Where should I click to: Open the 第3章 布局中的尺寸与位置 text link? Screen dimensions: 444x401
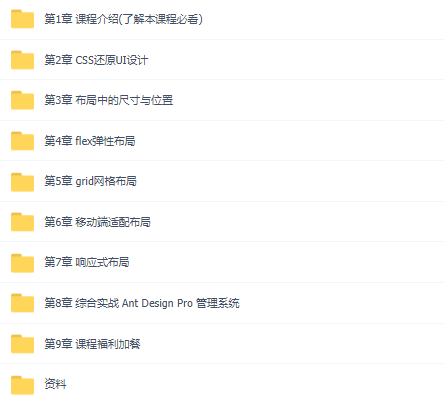pyautogui.click(x=109, y=100)
